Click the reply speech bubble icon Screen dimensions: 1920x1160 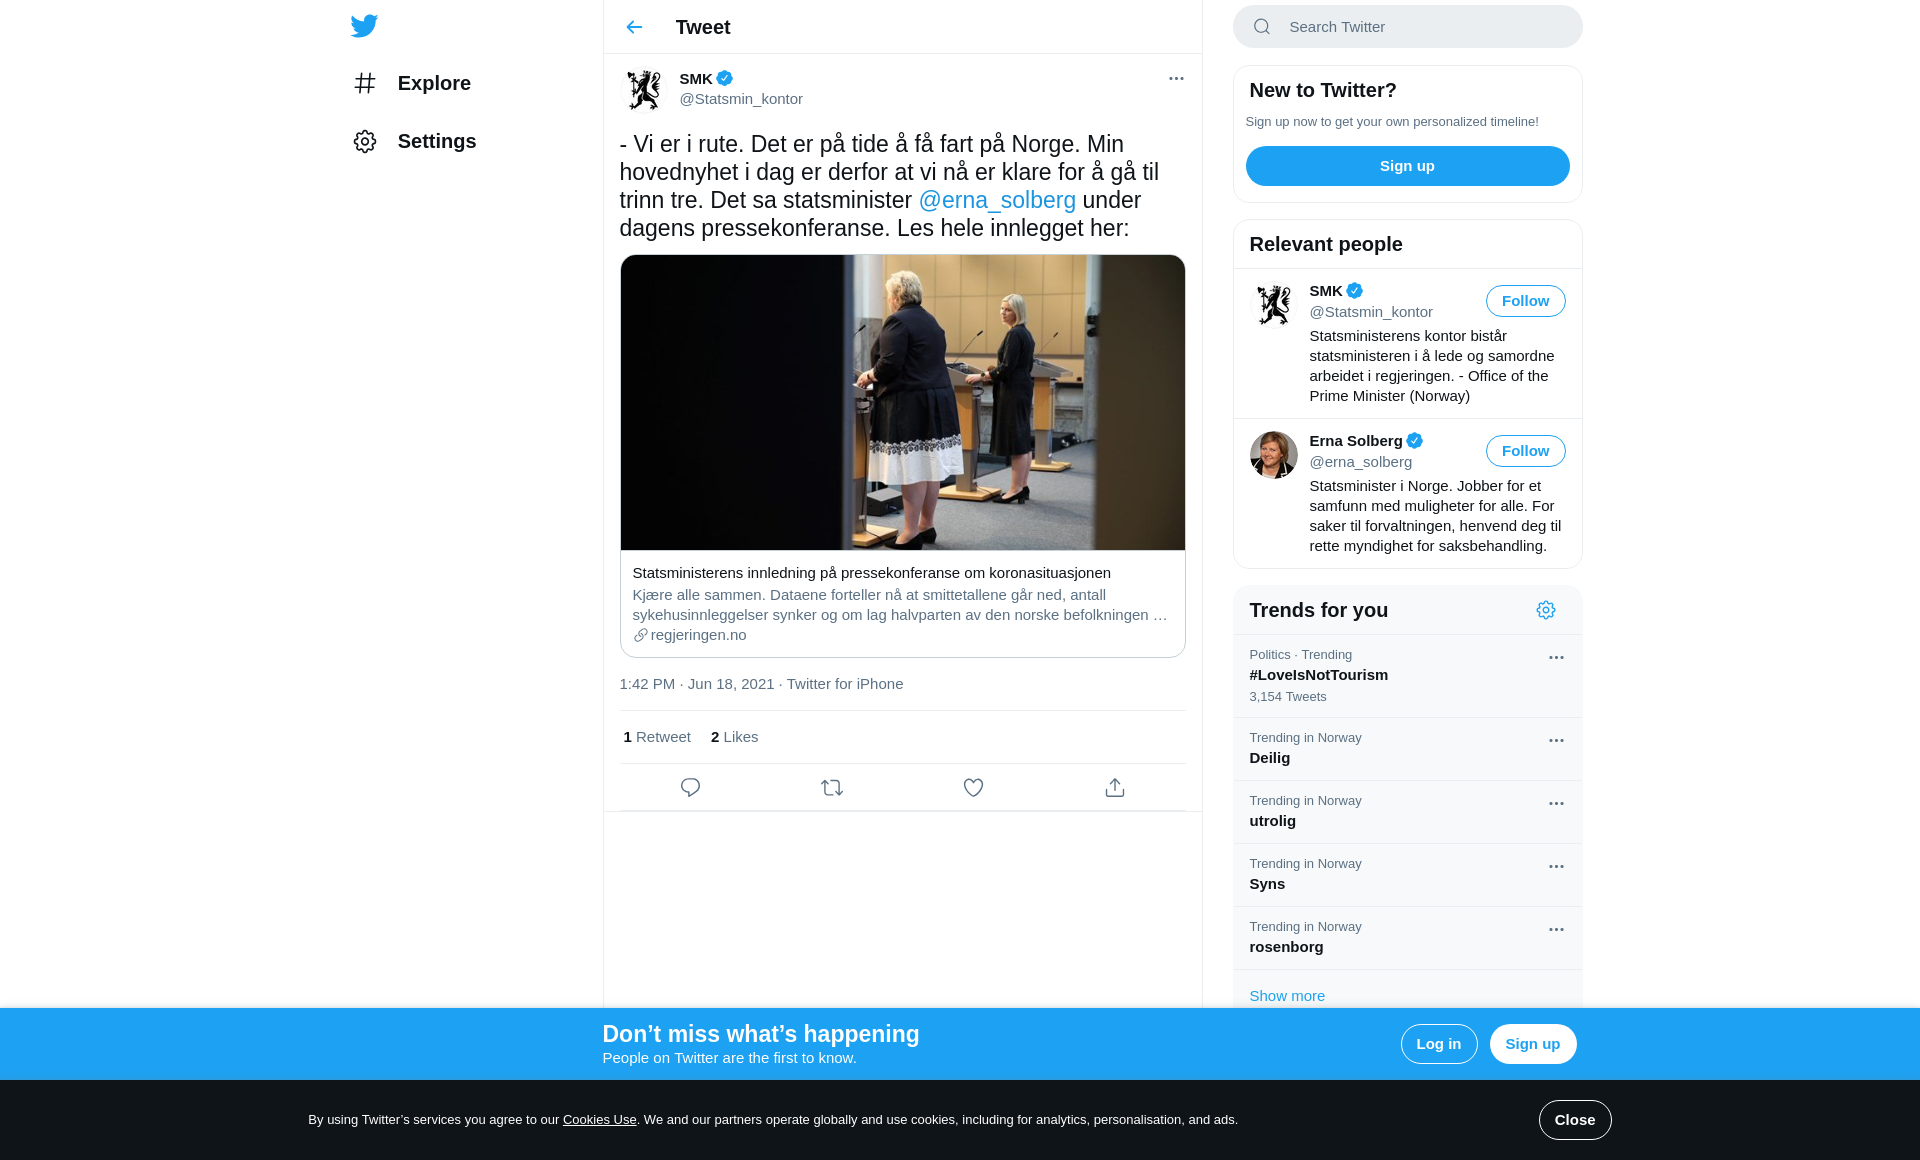coord(690,788)
